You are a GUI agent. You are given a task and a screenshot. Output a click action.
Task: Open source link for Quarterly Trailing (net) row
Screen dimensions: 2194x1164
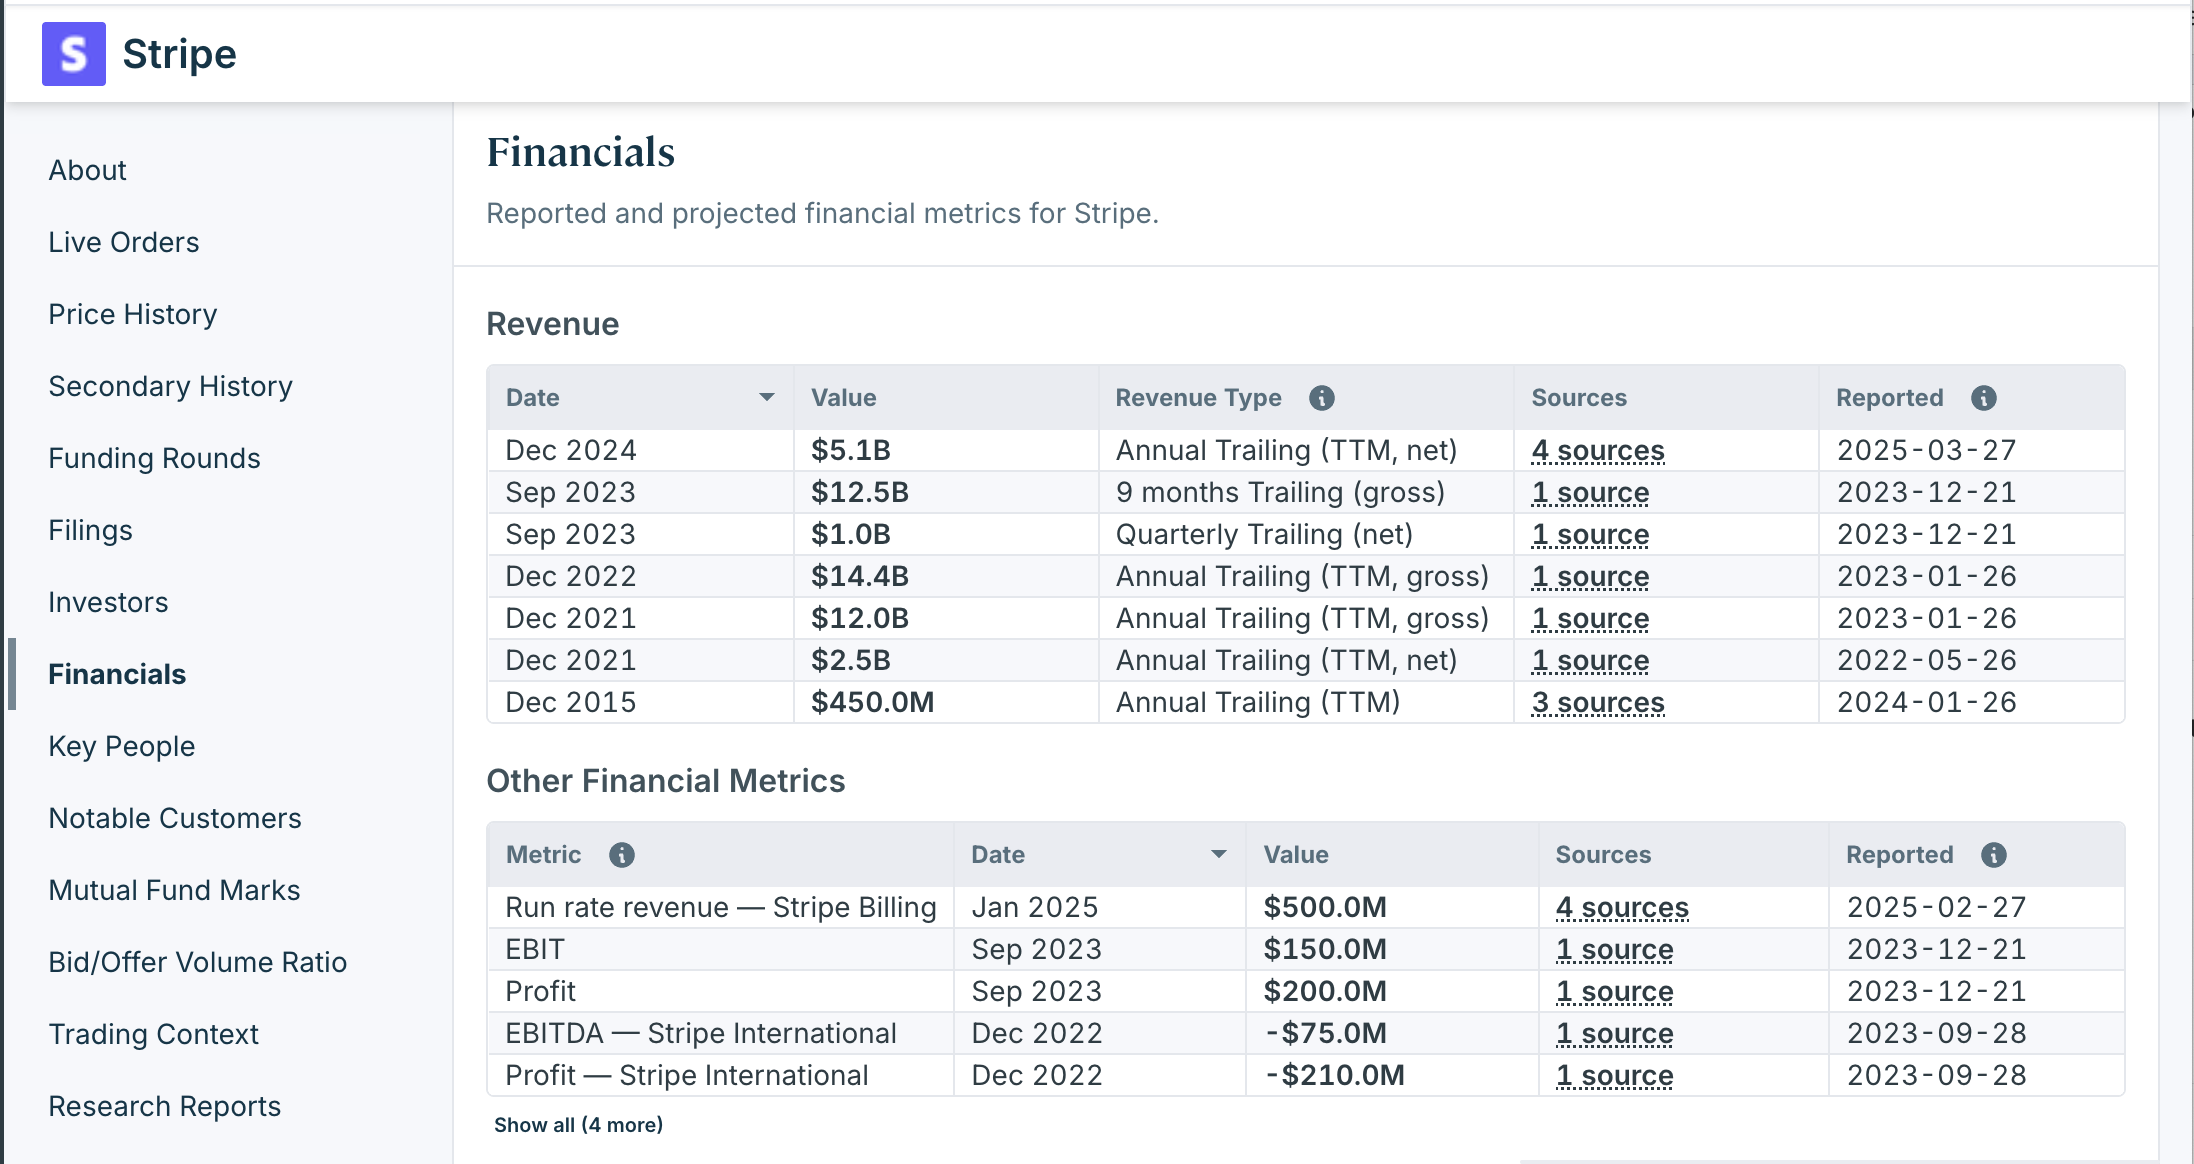pyautogui.click(x=1591, y=535)
